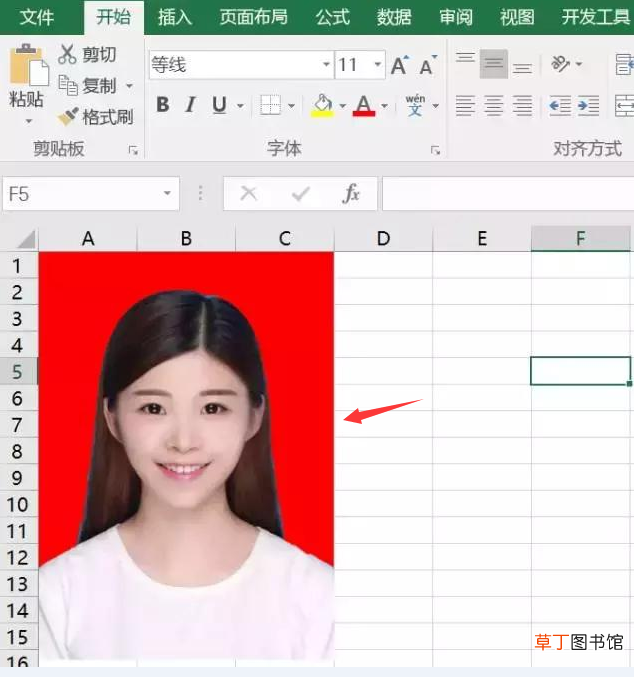Toggle bold formatting B

pos(163,105)
